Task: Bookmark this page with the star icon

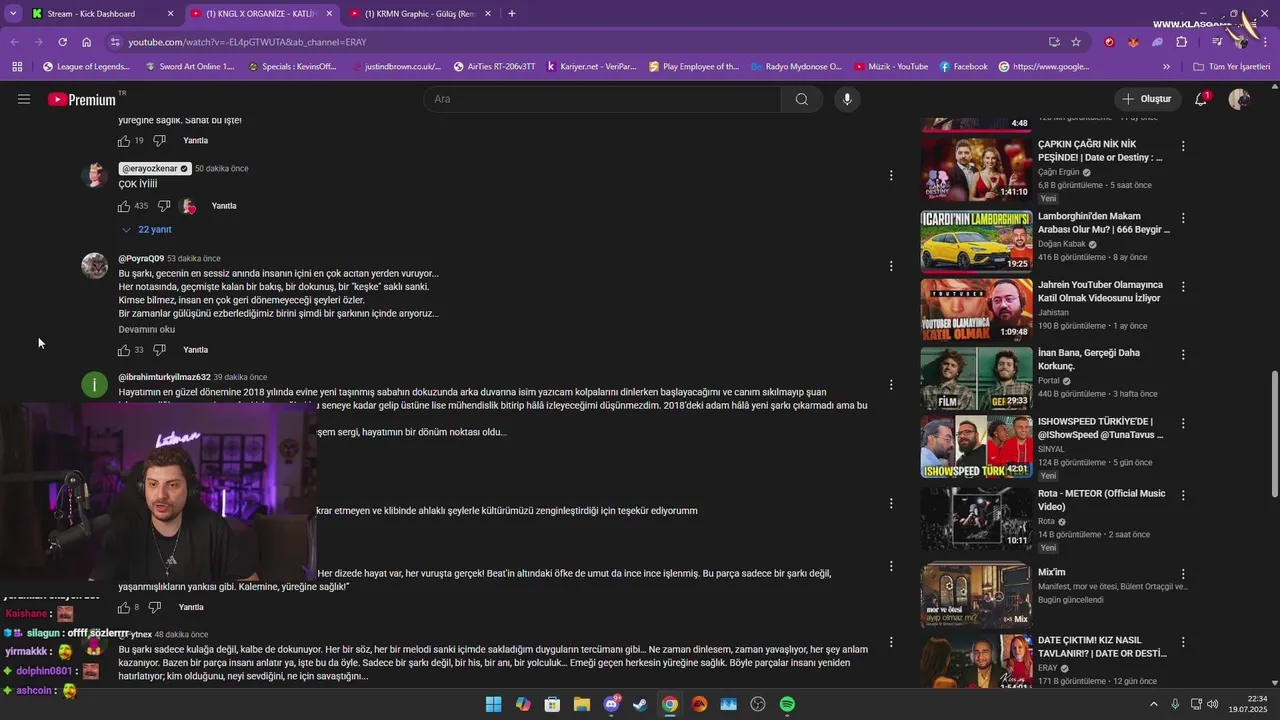Action: click(1076, 42)
